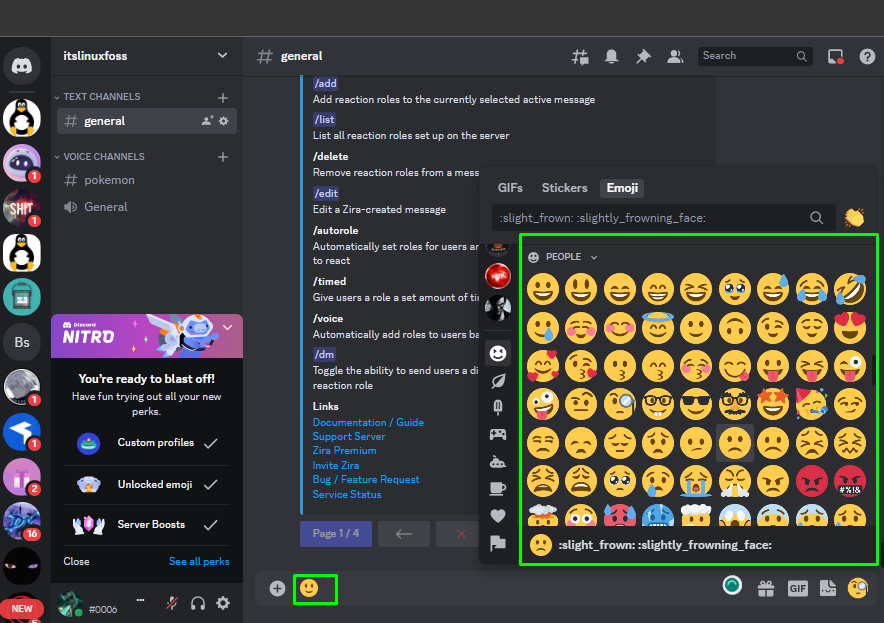Viewport: 884px width, 623px height.
Task: Toggle the member list icon
Action: click(675, 56)
